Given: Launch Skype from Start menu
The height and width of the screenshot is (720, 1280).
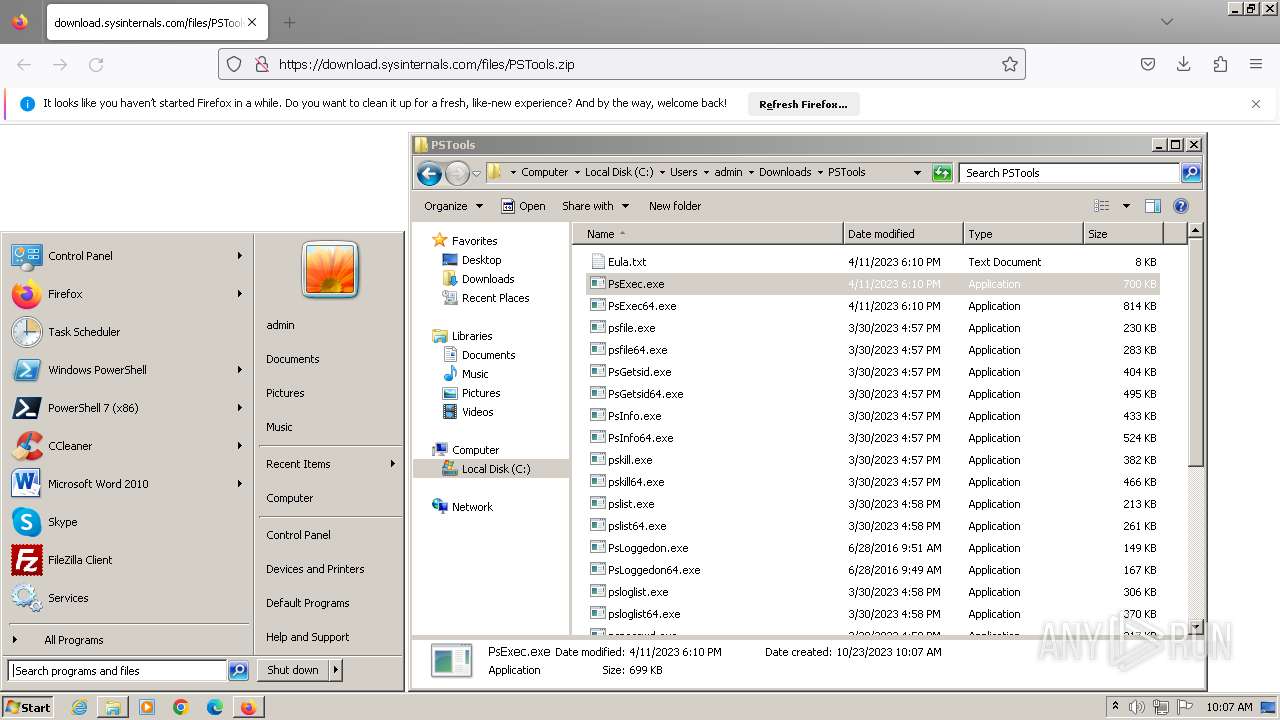Looking at the screenshot, I should [127, 522].
